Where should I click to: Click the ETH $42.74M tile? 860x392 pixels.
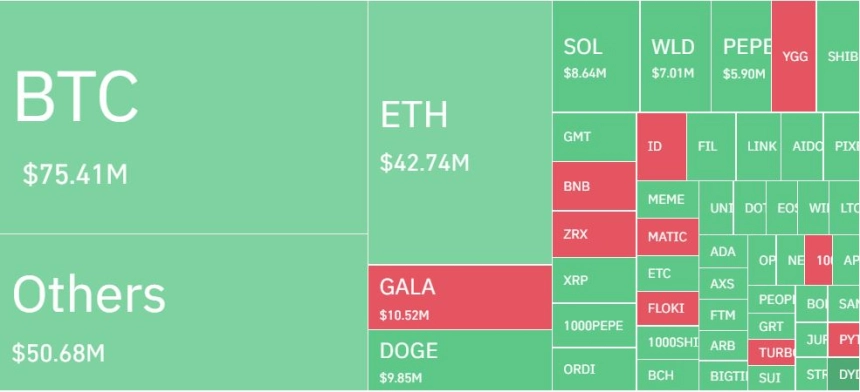click(460, 132)
